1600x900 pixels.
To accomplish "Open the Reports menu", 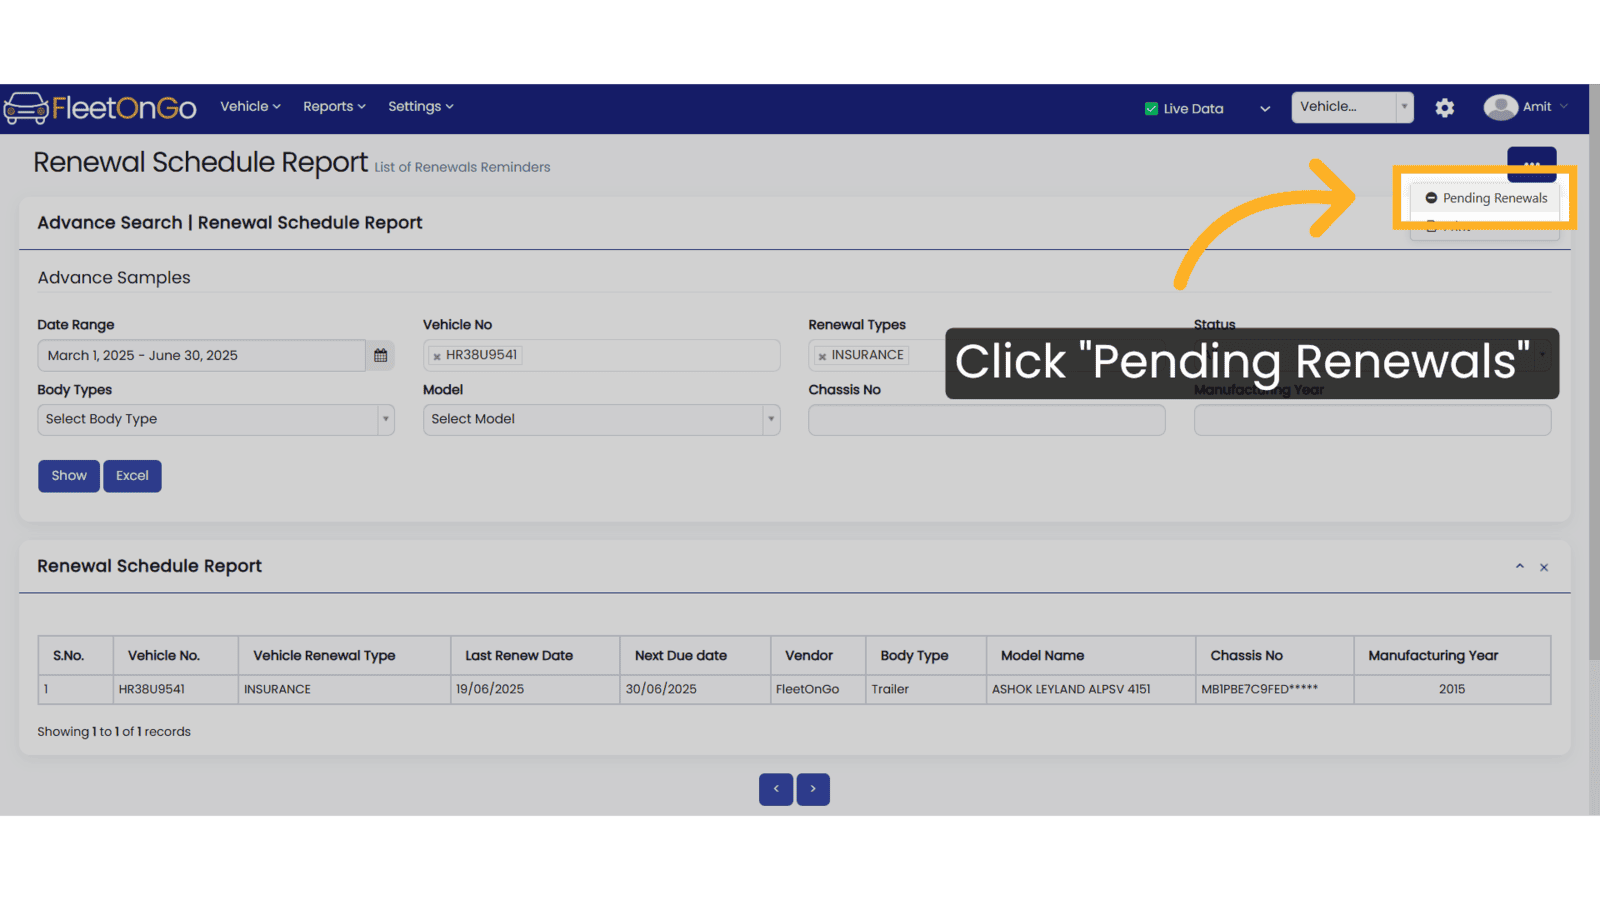I will [334, 106].
